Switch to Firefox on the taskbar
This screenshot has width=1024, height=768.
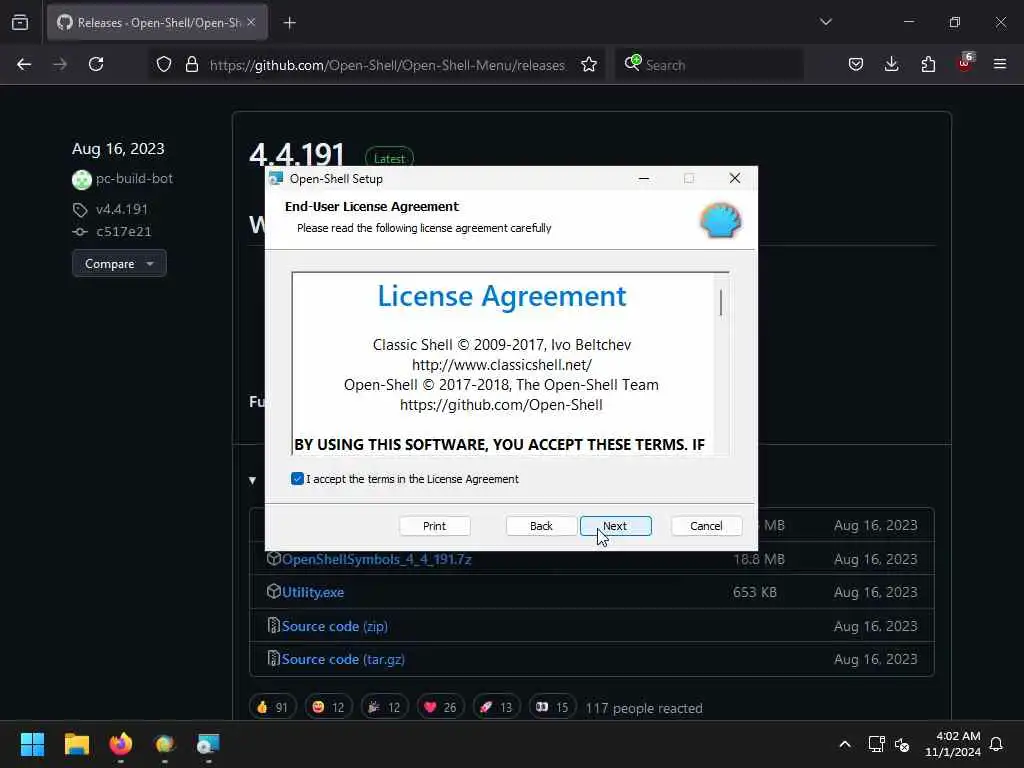pyautogui.click(x=121, y=744)
